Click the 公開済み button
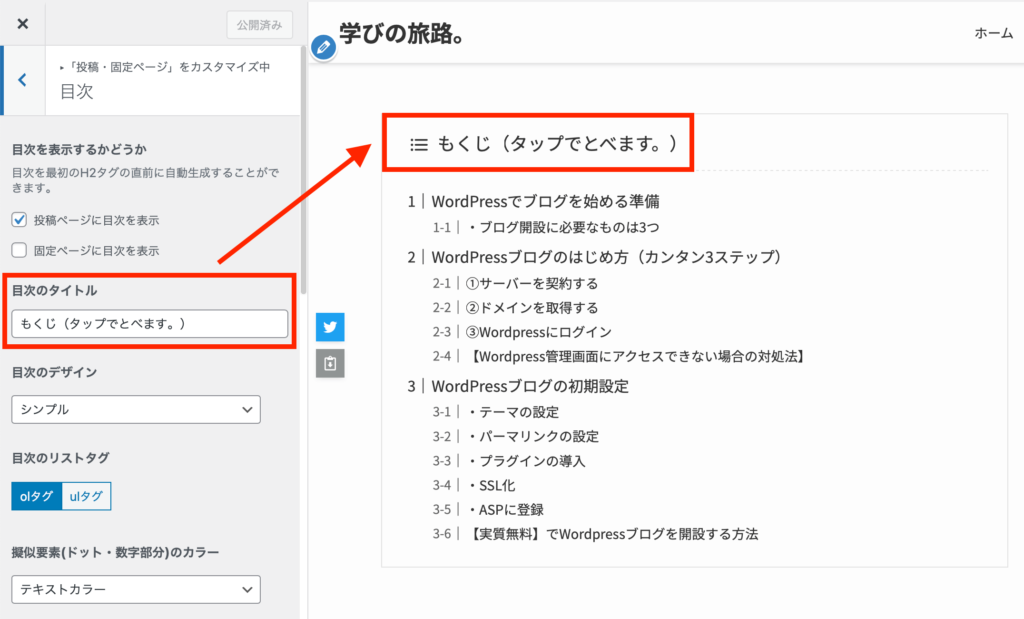 tap(259, 25)
